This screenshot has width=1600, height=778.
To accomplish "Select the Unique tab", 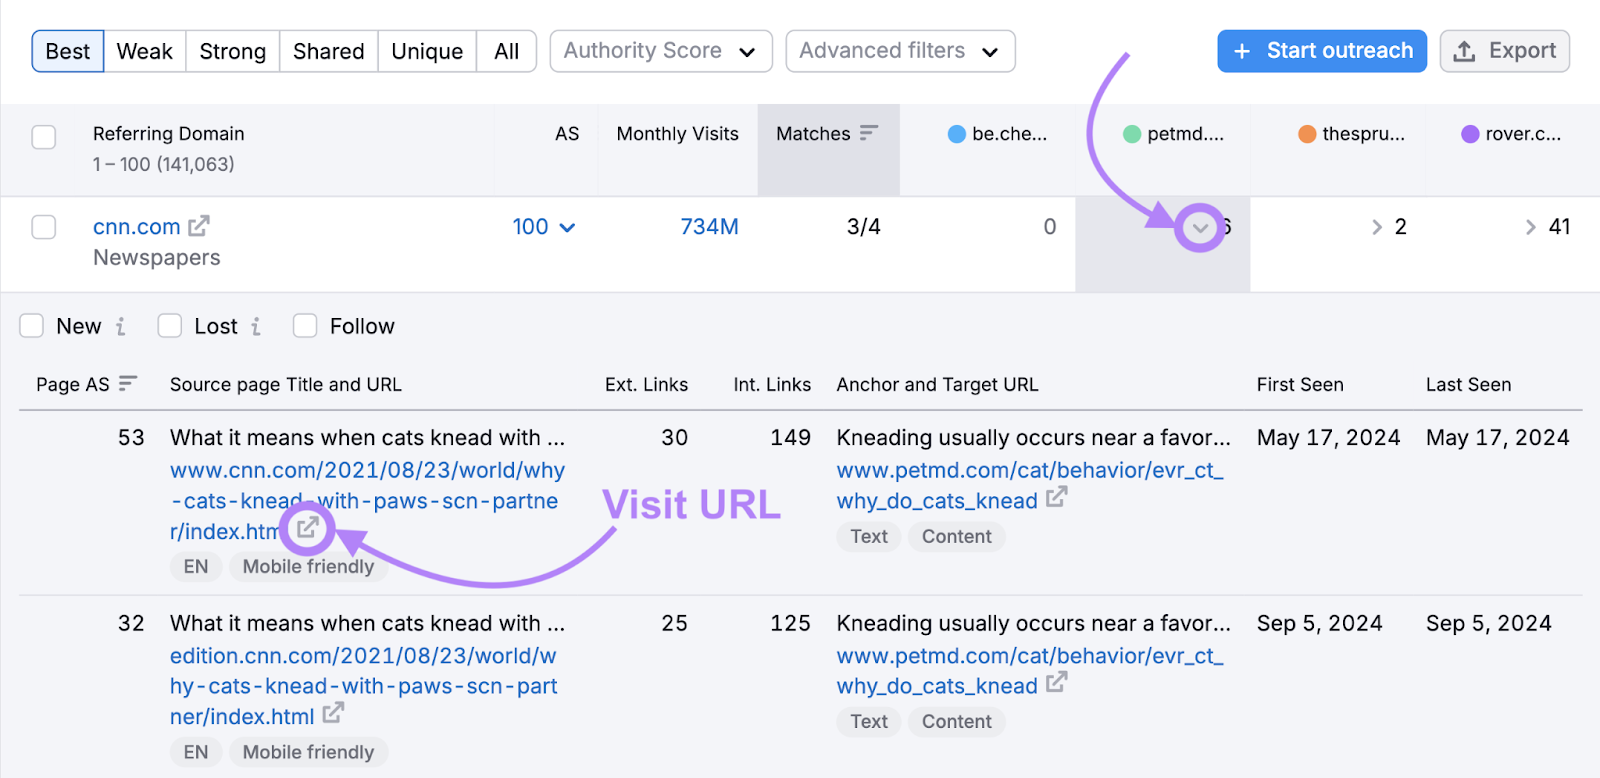I will pyautogui.click(x=427, y=51).
